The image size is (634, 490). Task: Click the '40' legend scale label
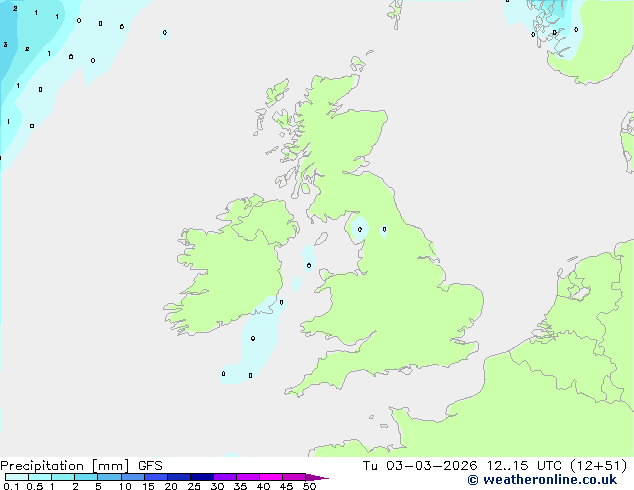[263, 486]
